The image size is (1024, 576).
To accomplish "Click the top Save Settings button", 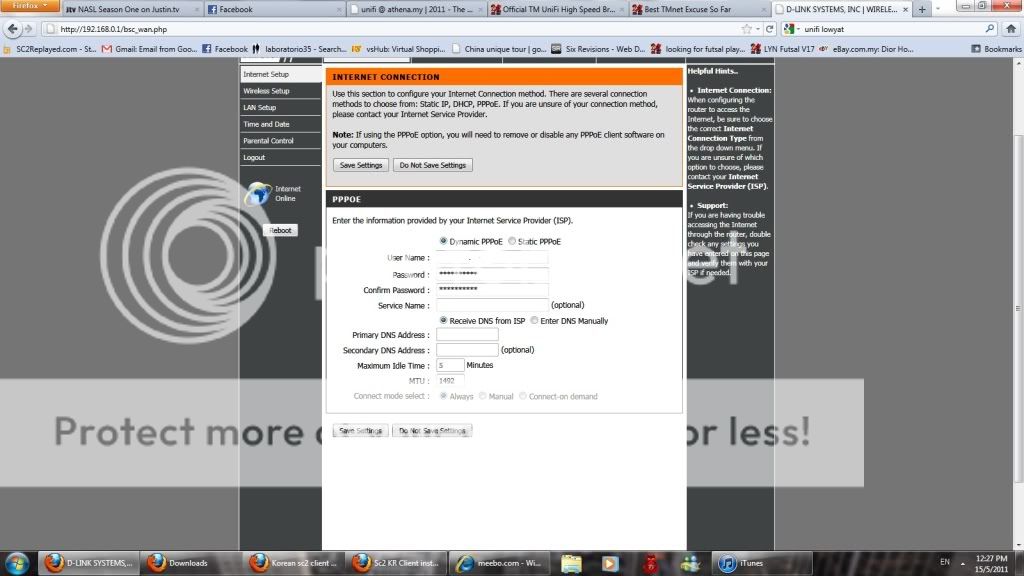I will tap(360, 165).
